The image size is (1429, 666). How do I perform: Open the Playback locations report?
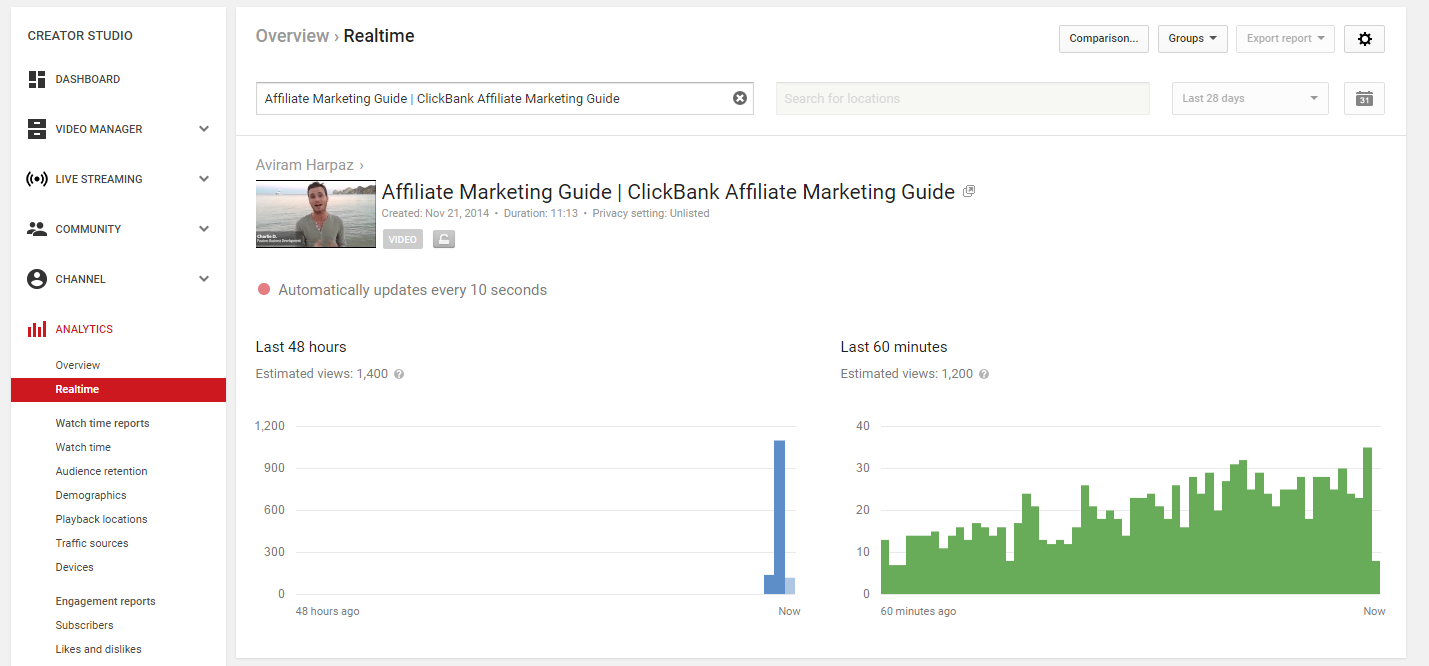point(101,520)
